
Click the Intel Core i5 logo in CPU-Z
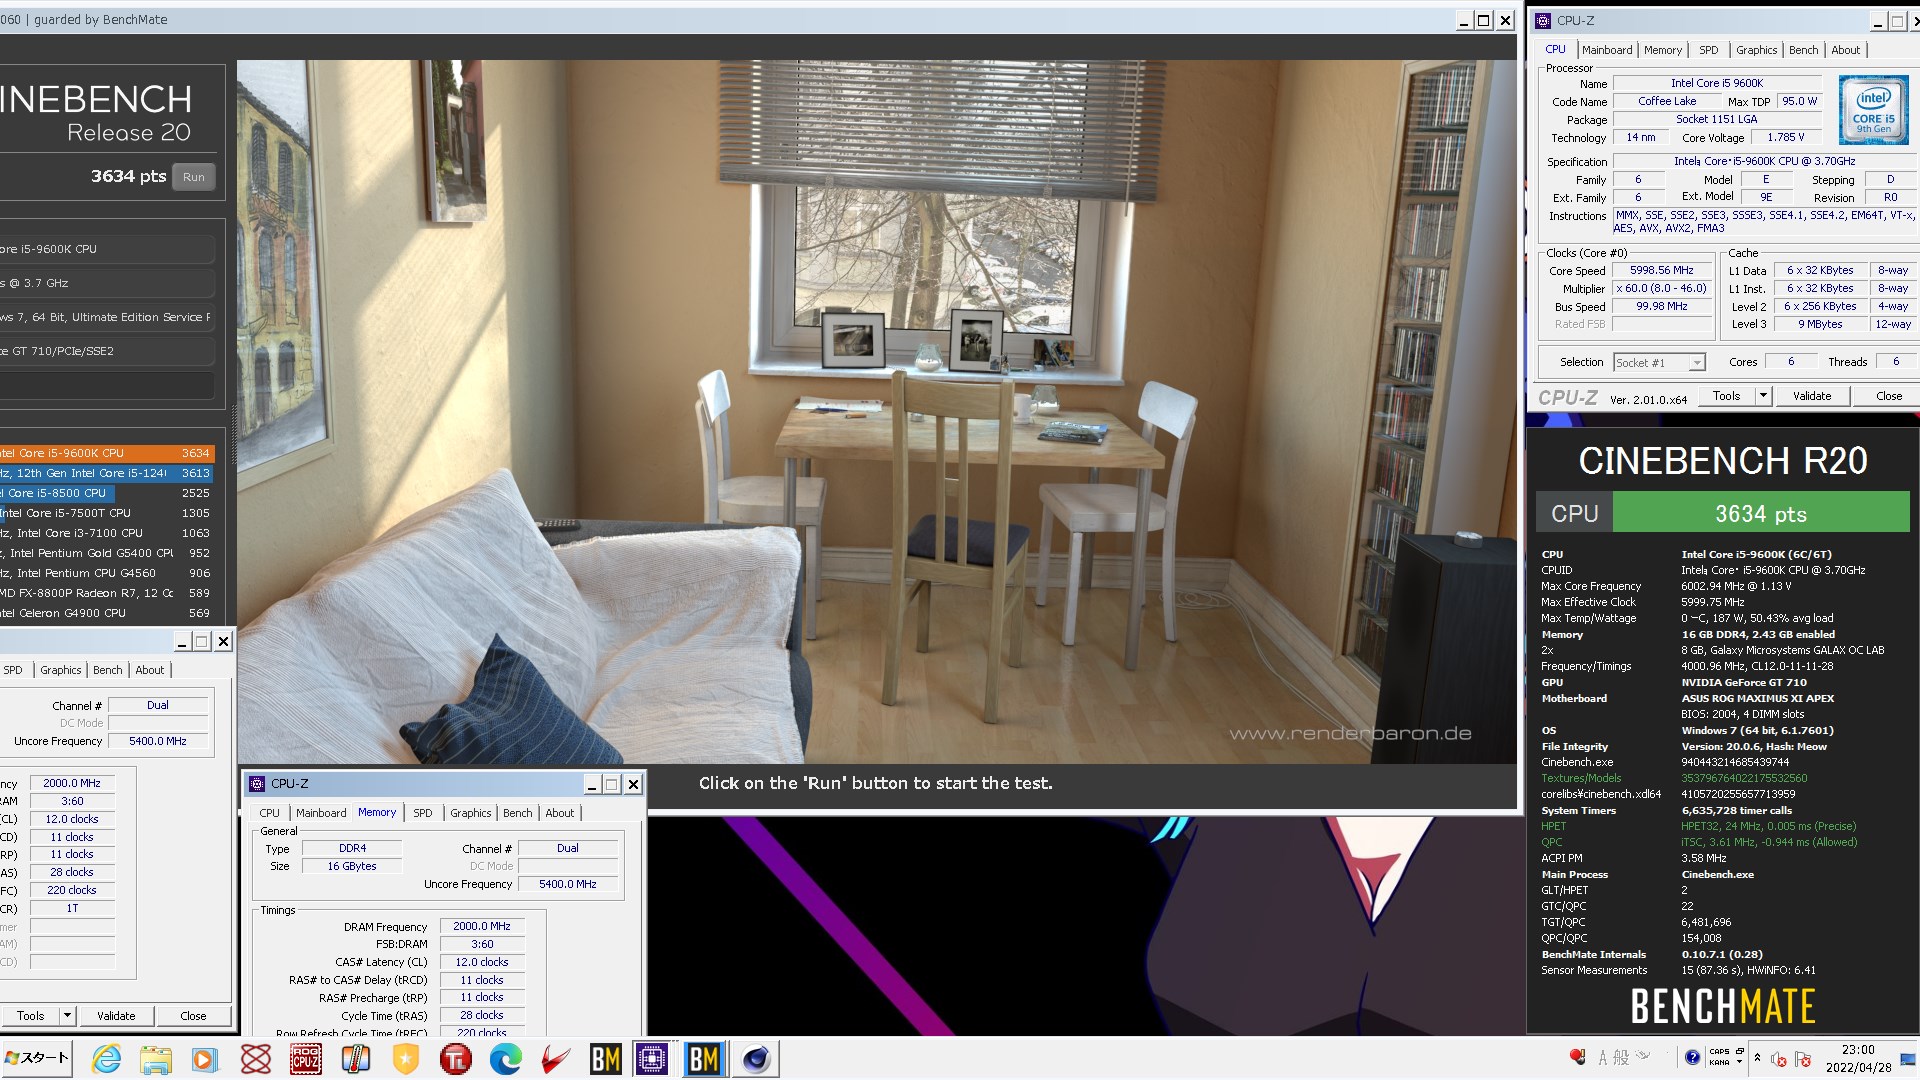[1873, 110]
